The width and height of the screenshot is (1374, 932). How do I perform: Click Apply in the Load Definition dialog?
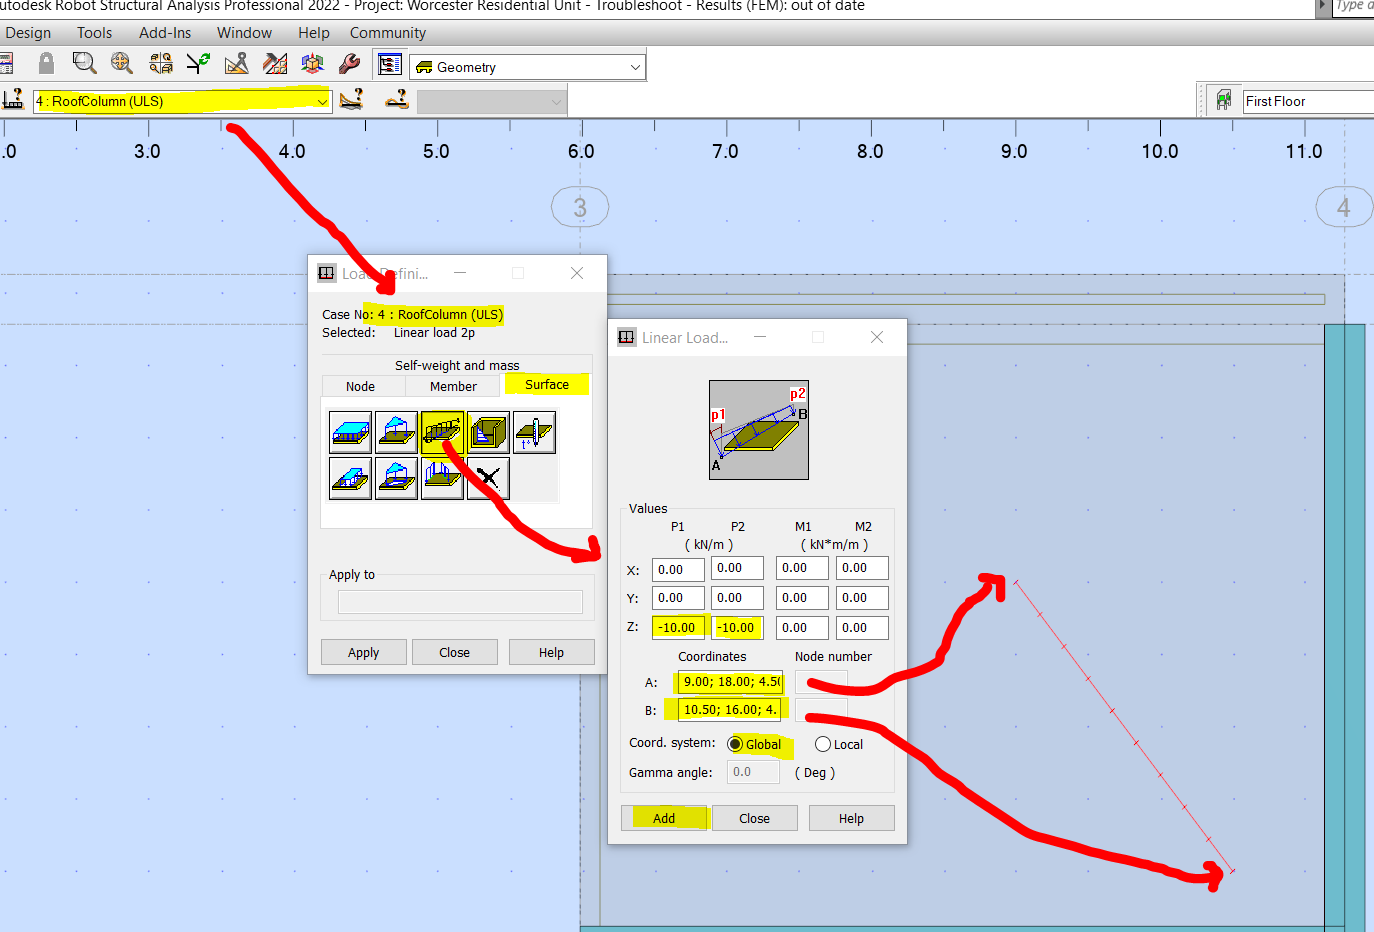pos(363,651)
